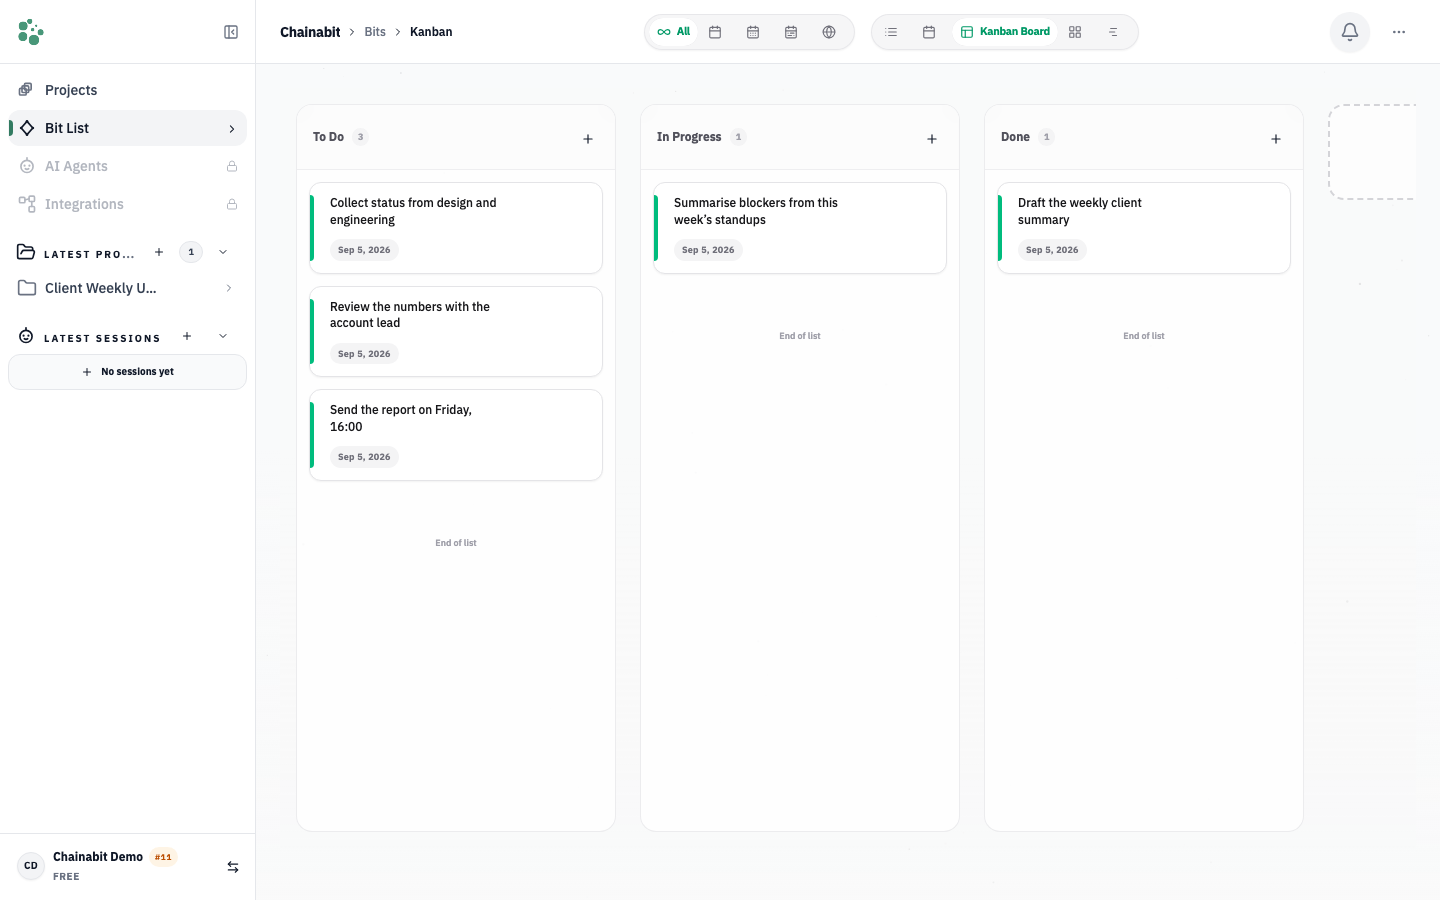This screenshot has width=1440, height=900.
Task: Open AI Agents in sidebar
Action: [x=127, y=166]
